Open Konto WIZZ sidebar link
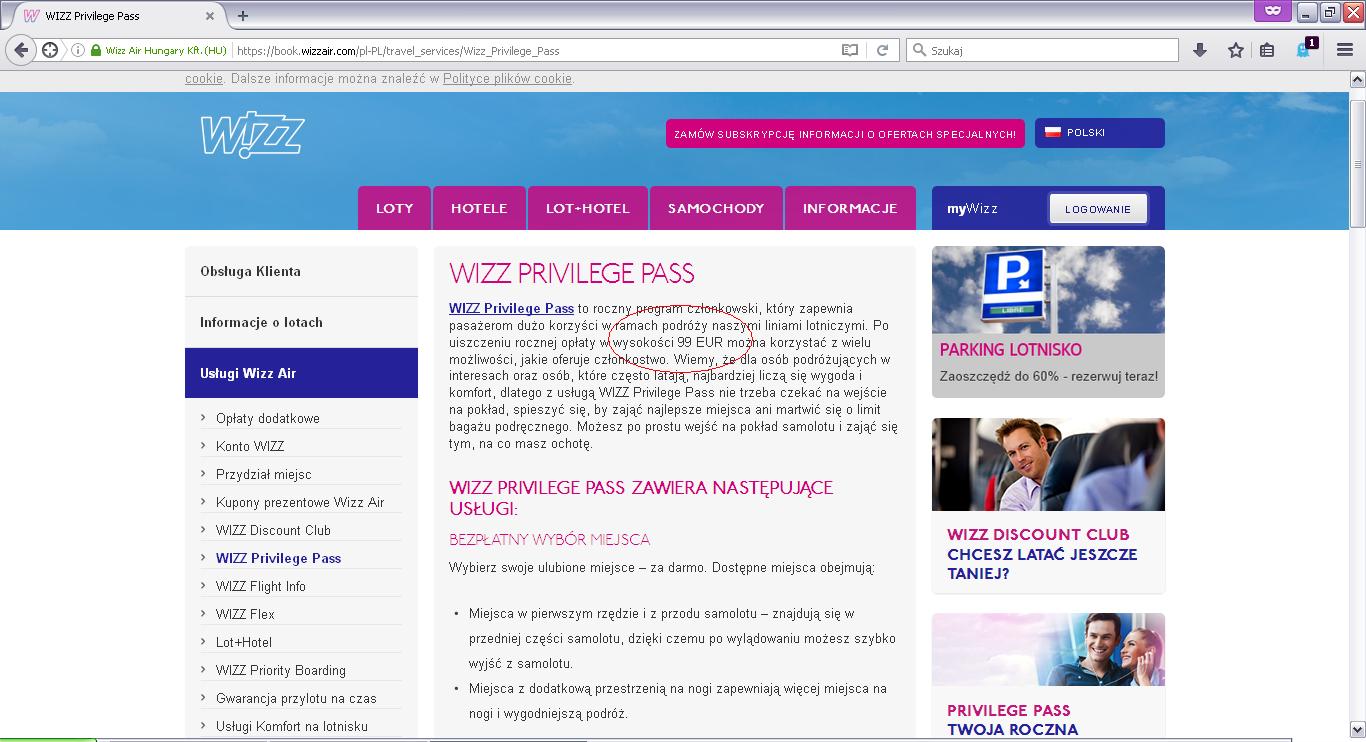Viewport: 1366px width, 742px height. click(250, 446)
